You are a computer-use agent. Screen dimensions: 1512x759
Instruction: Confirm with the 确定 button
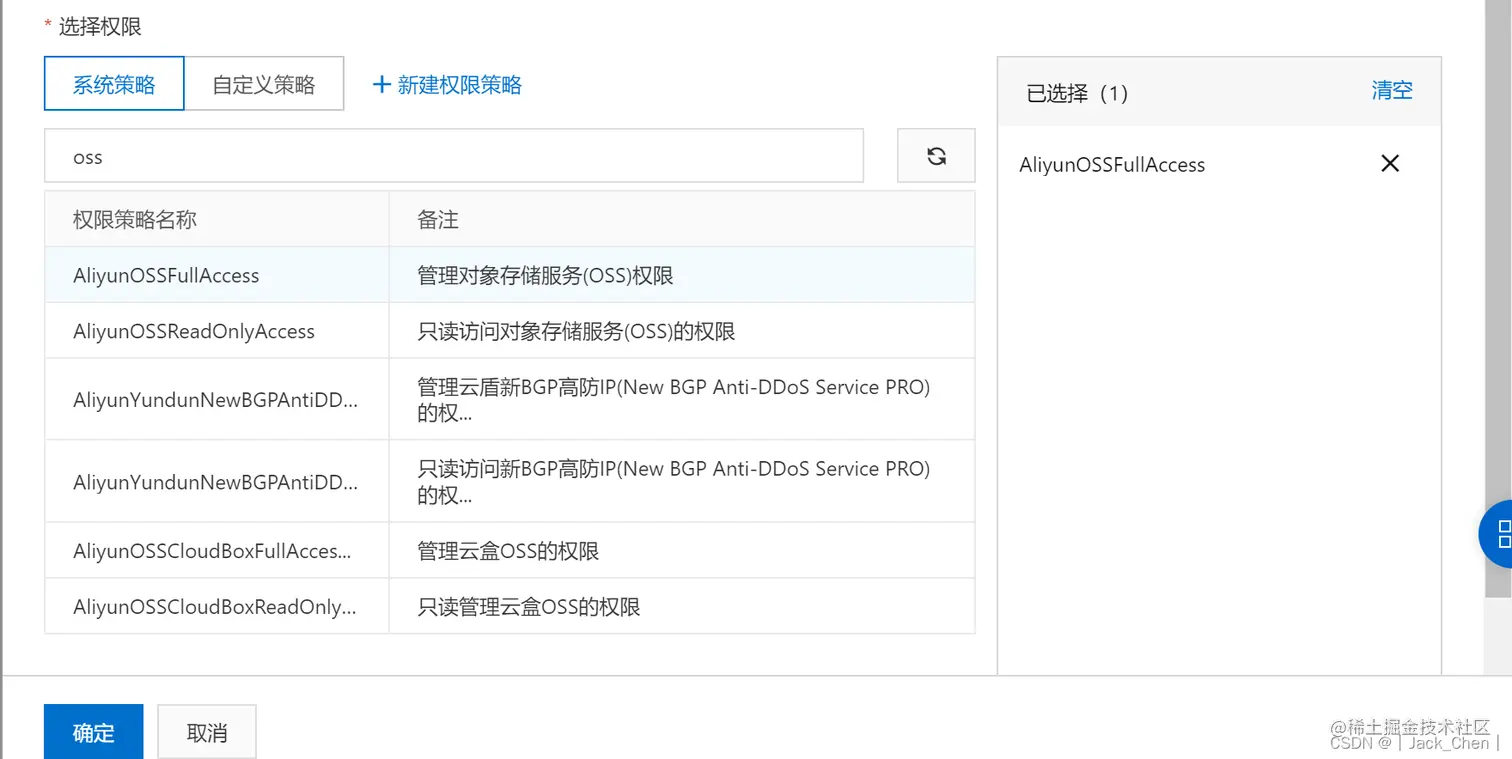pos(94,733)
